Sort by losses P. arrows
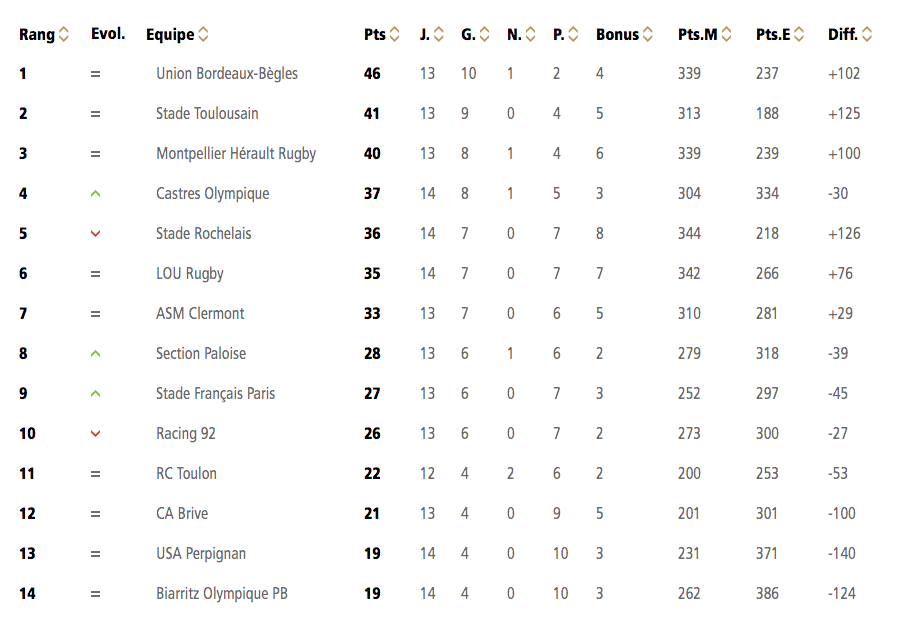The height and width of the screenshot is (634, 901). (x=573, y=34)
